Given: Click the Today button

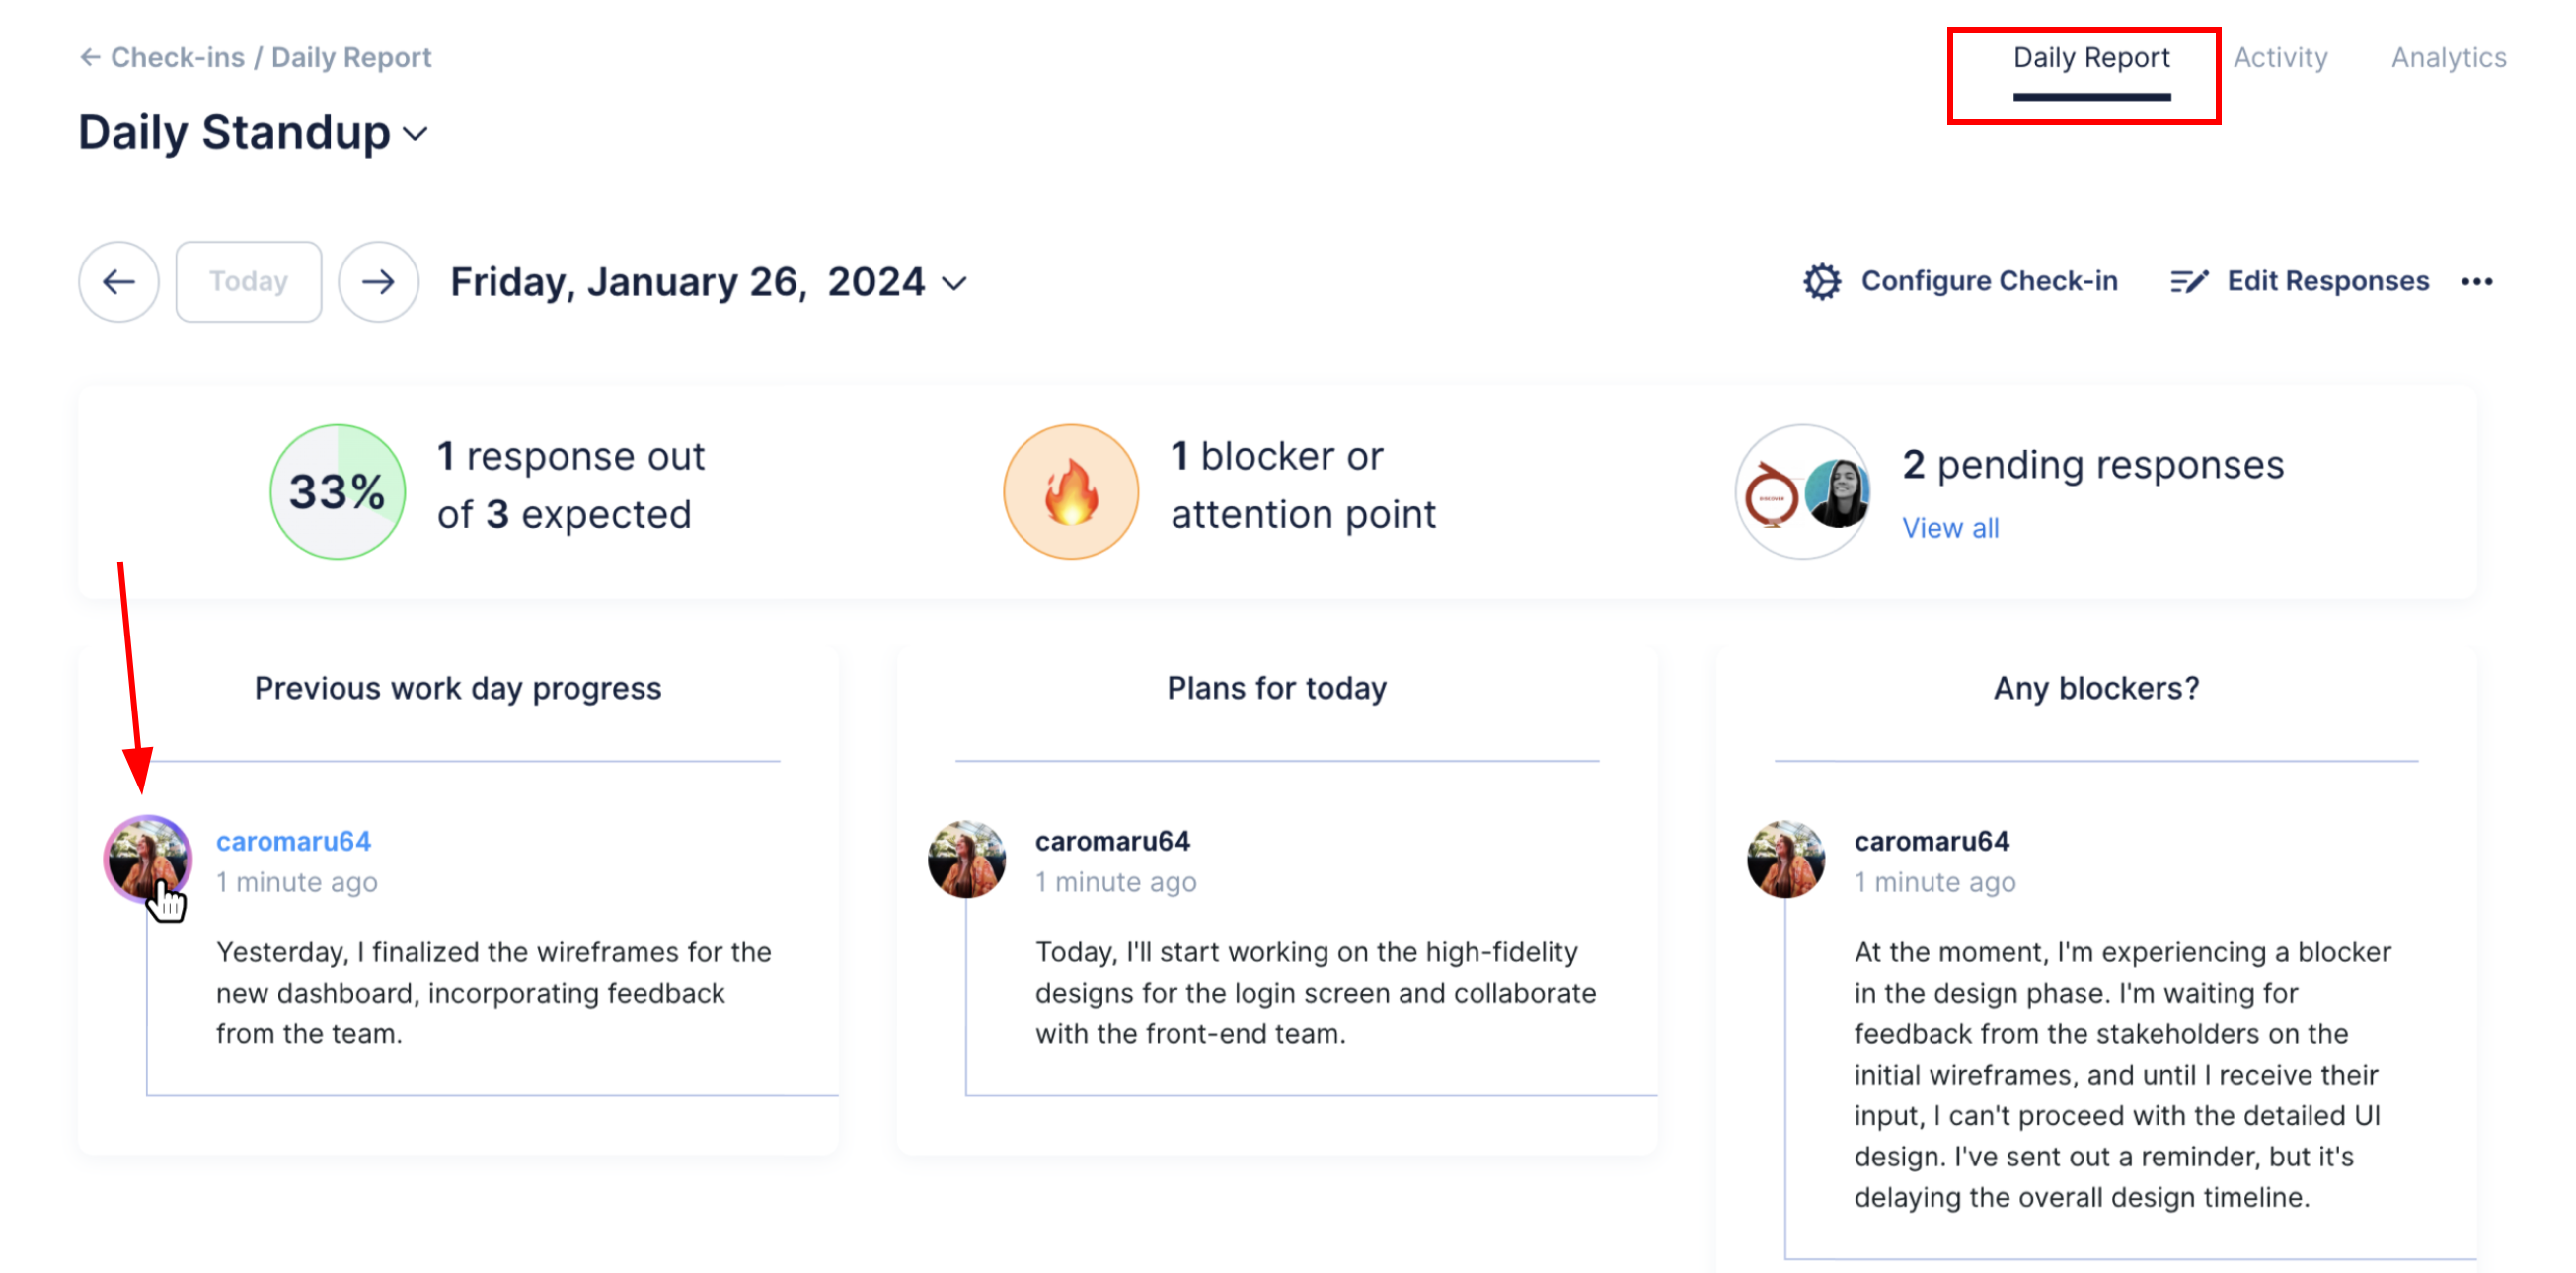Looking at the screenshot, I should 248,282.
